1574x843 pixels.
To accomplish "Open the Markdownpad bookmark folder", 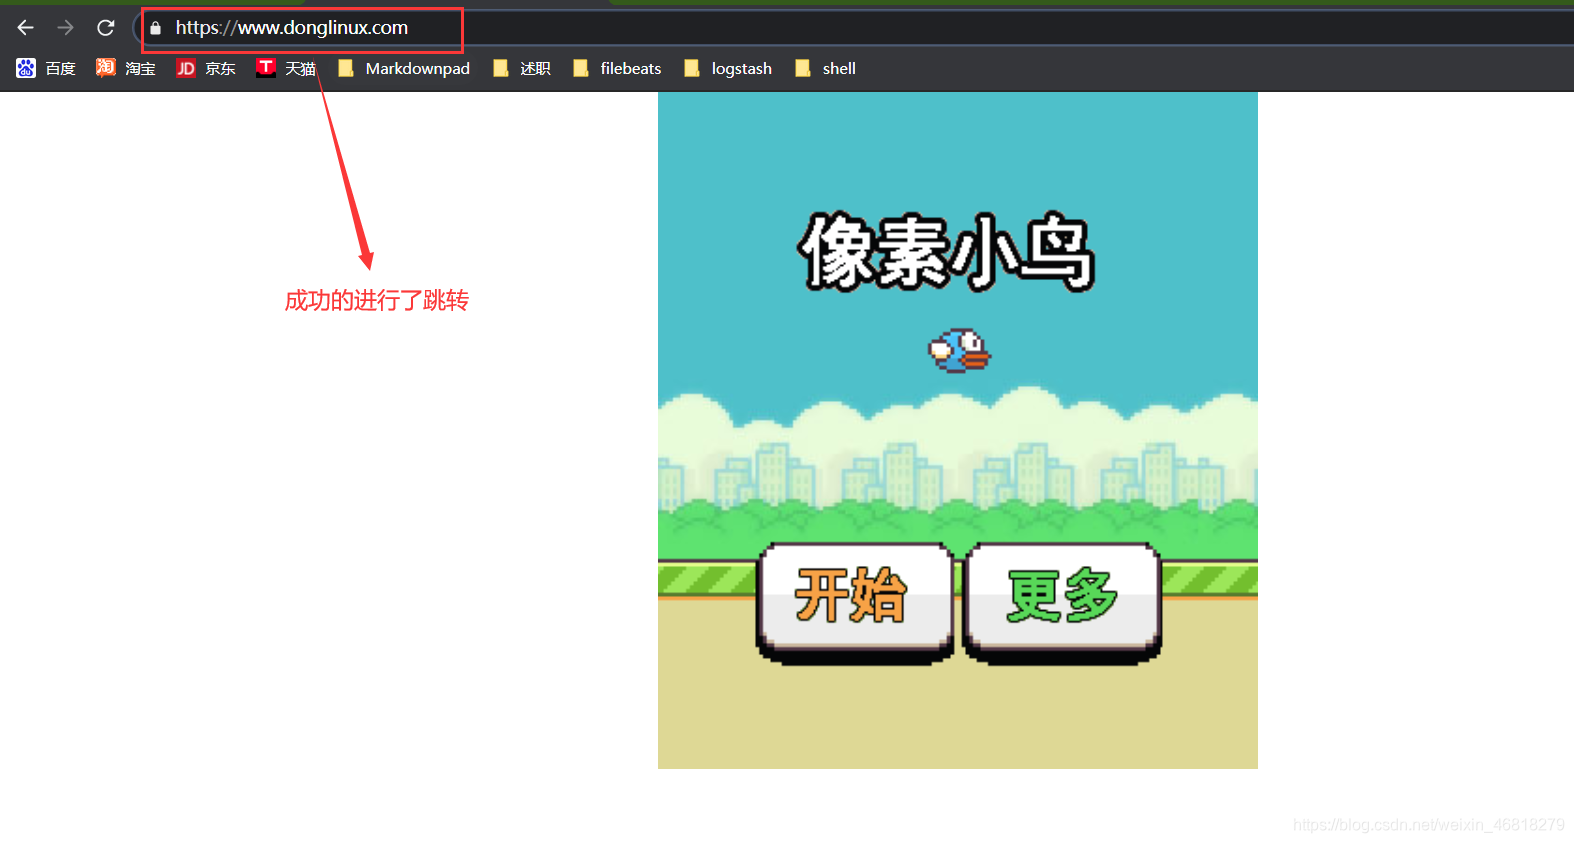I will (404, 68).
